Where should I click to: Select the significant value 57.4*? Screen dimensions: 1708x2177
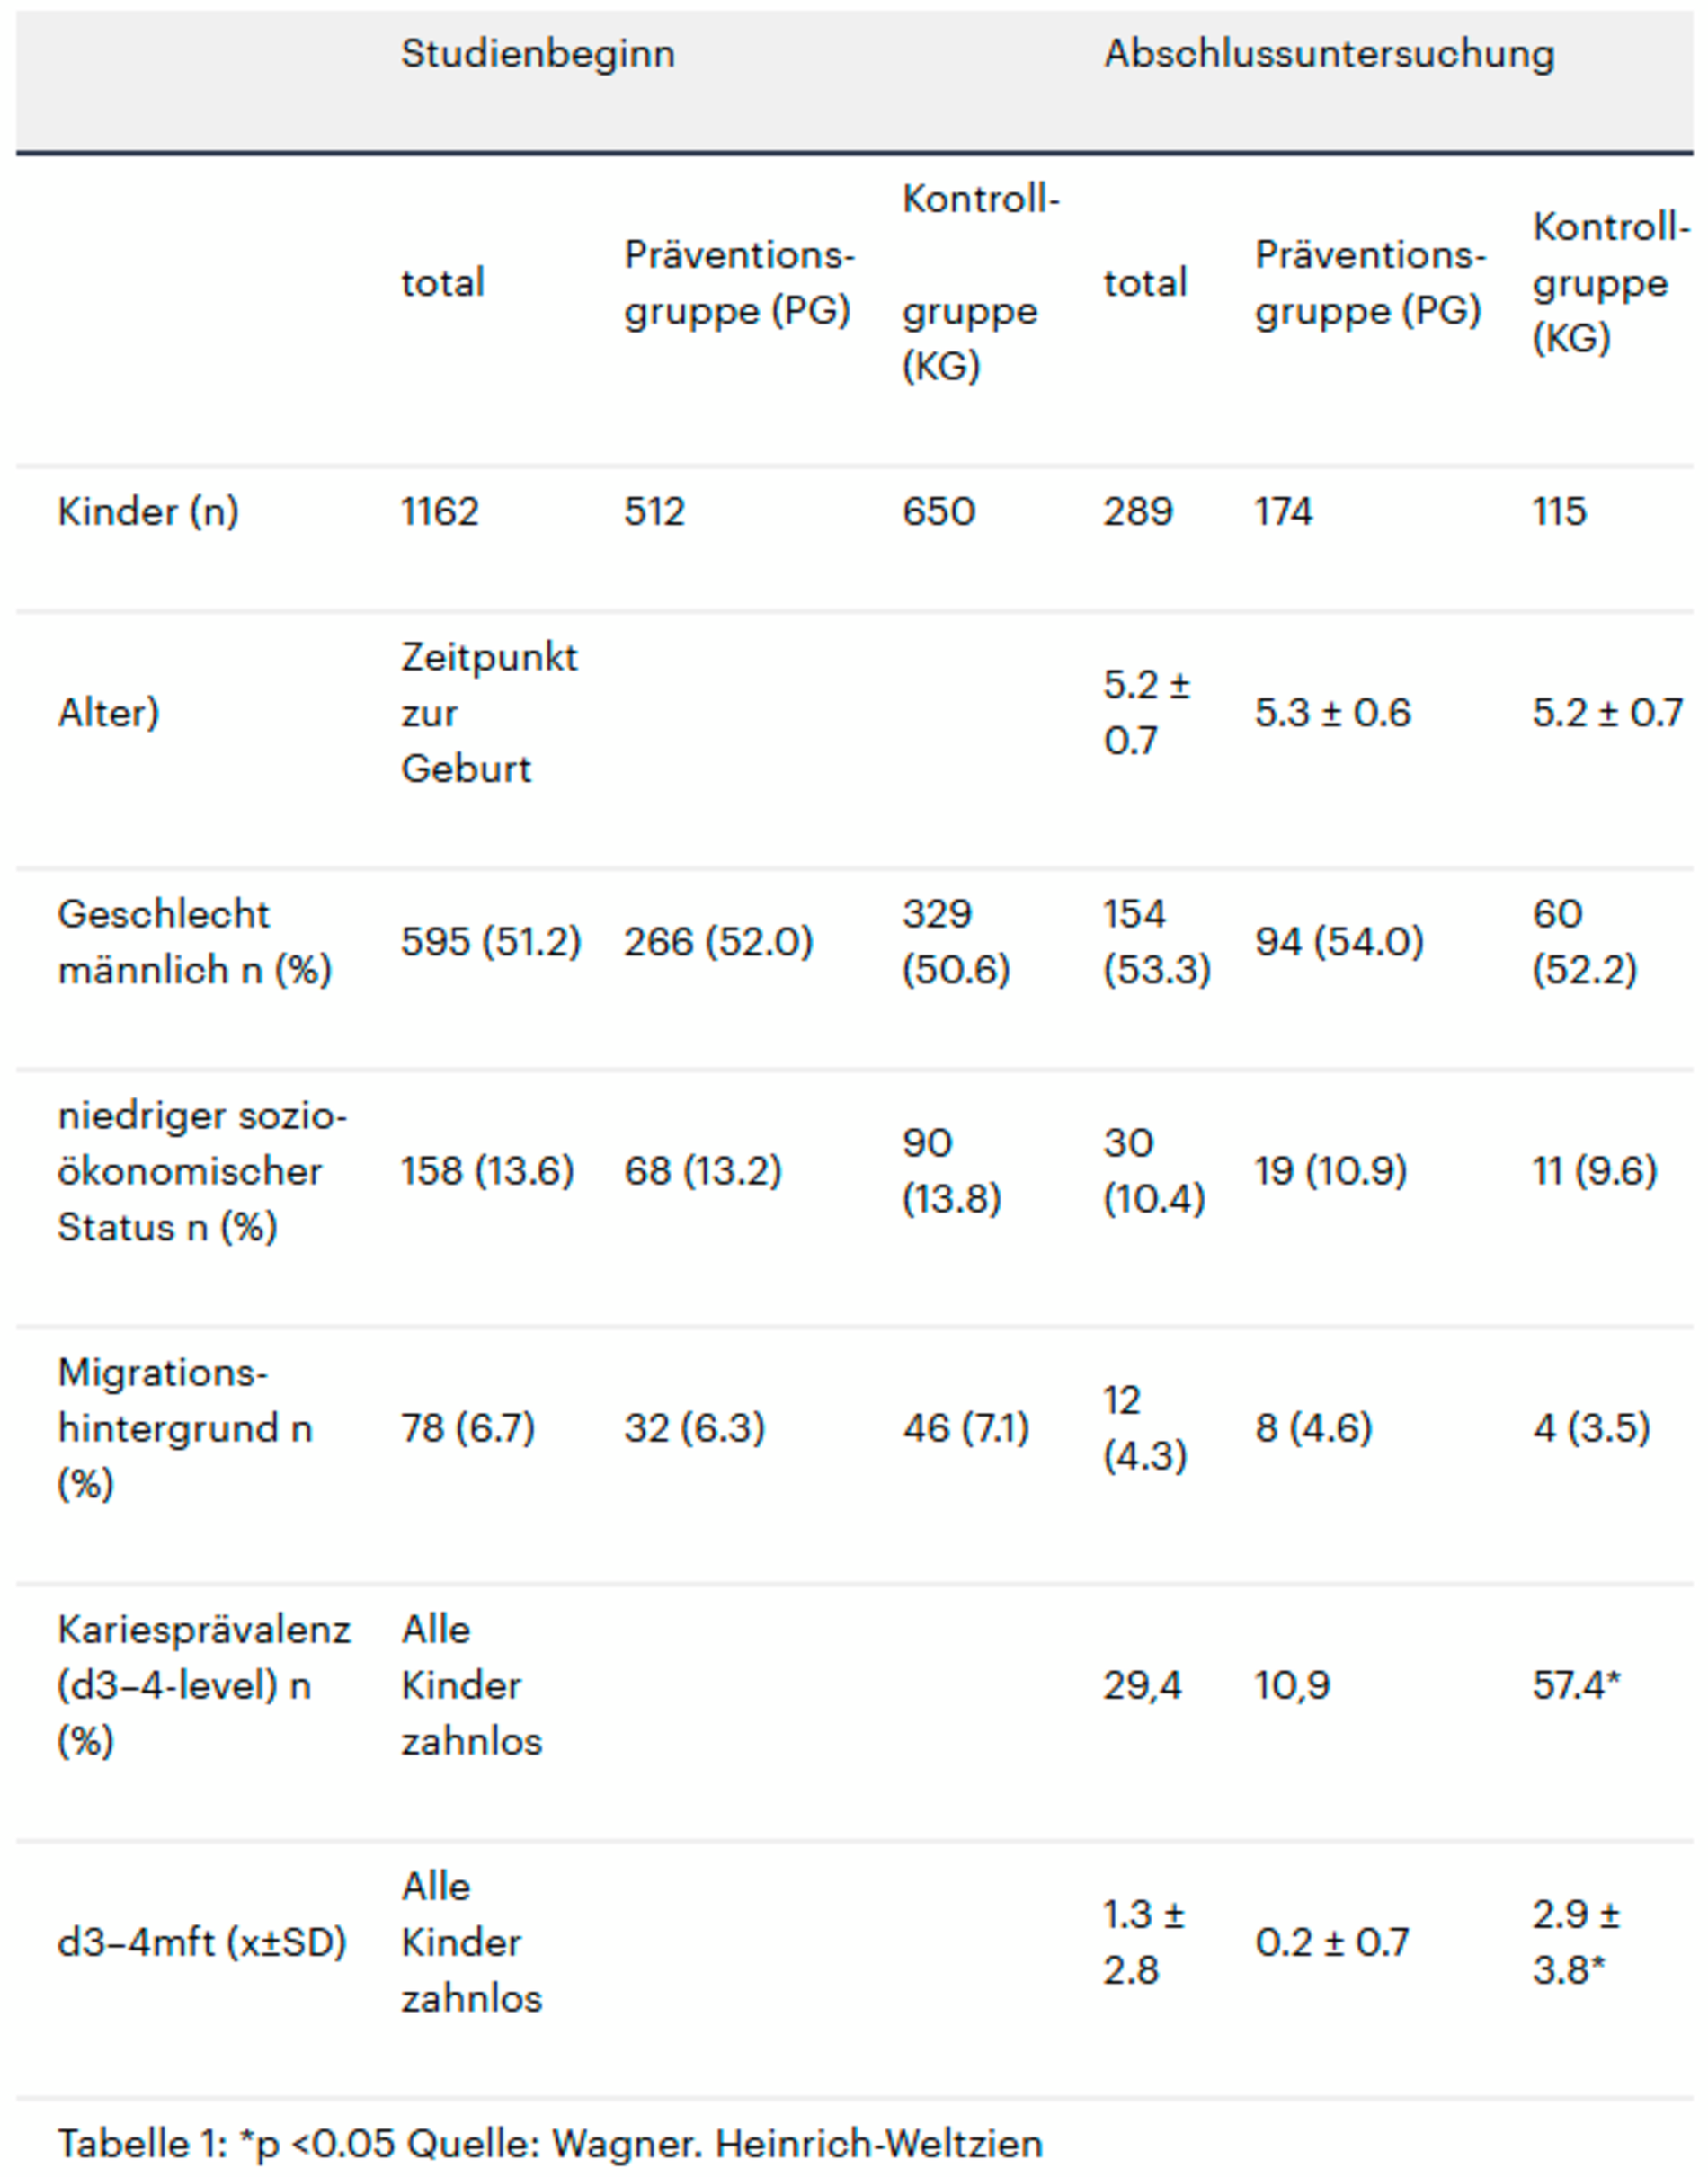(1575, 1685)
